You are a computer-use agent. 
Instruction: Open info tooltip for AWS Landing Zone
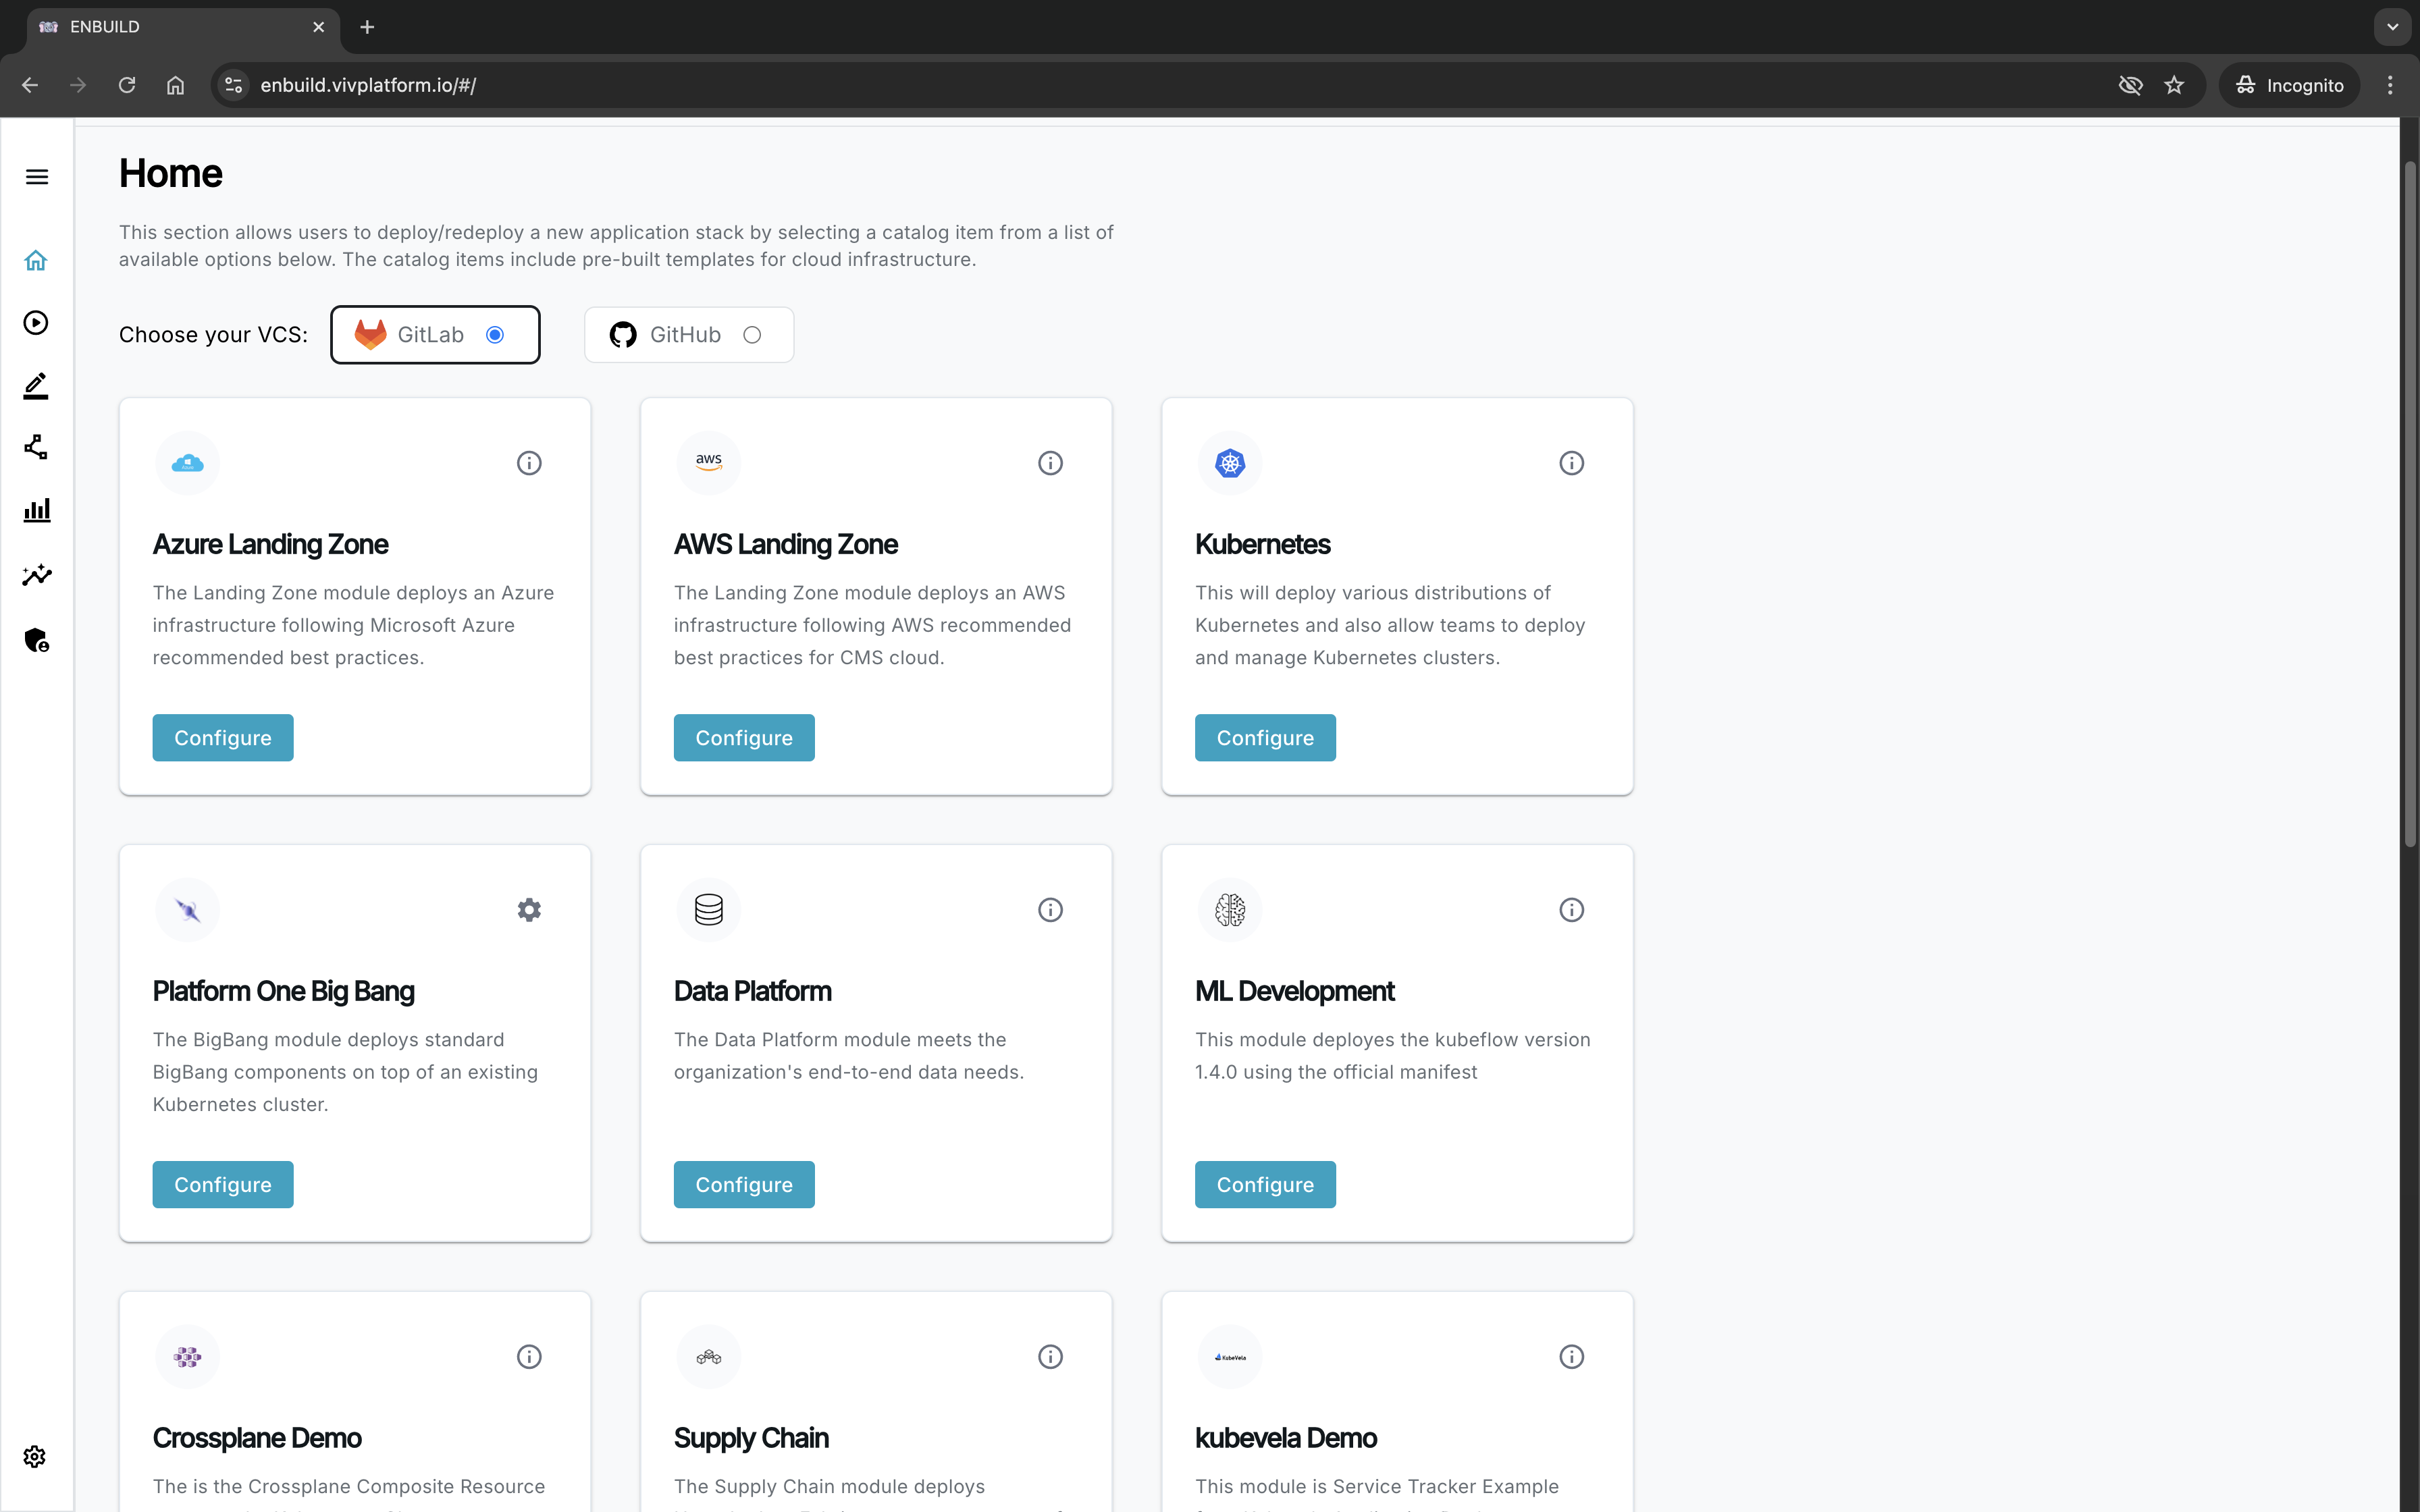coord(1049,462)
